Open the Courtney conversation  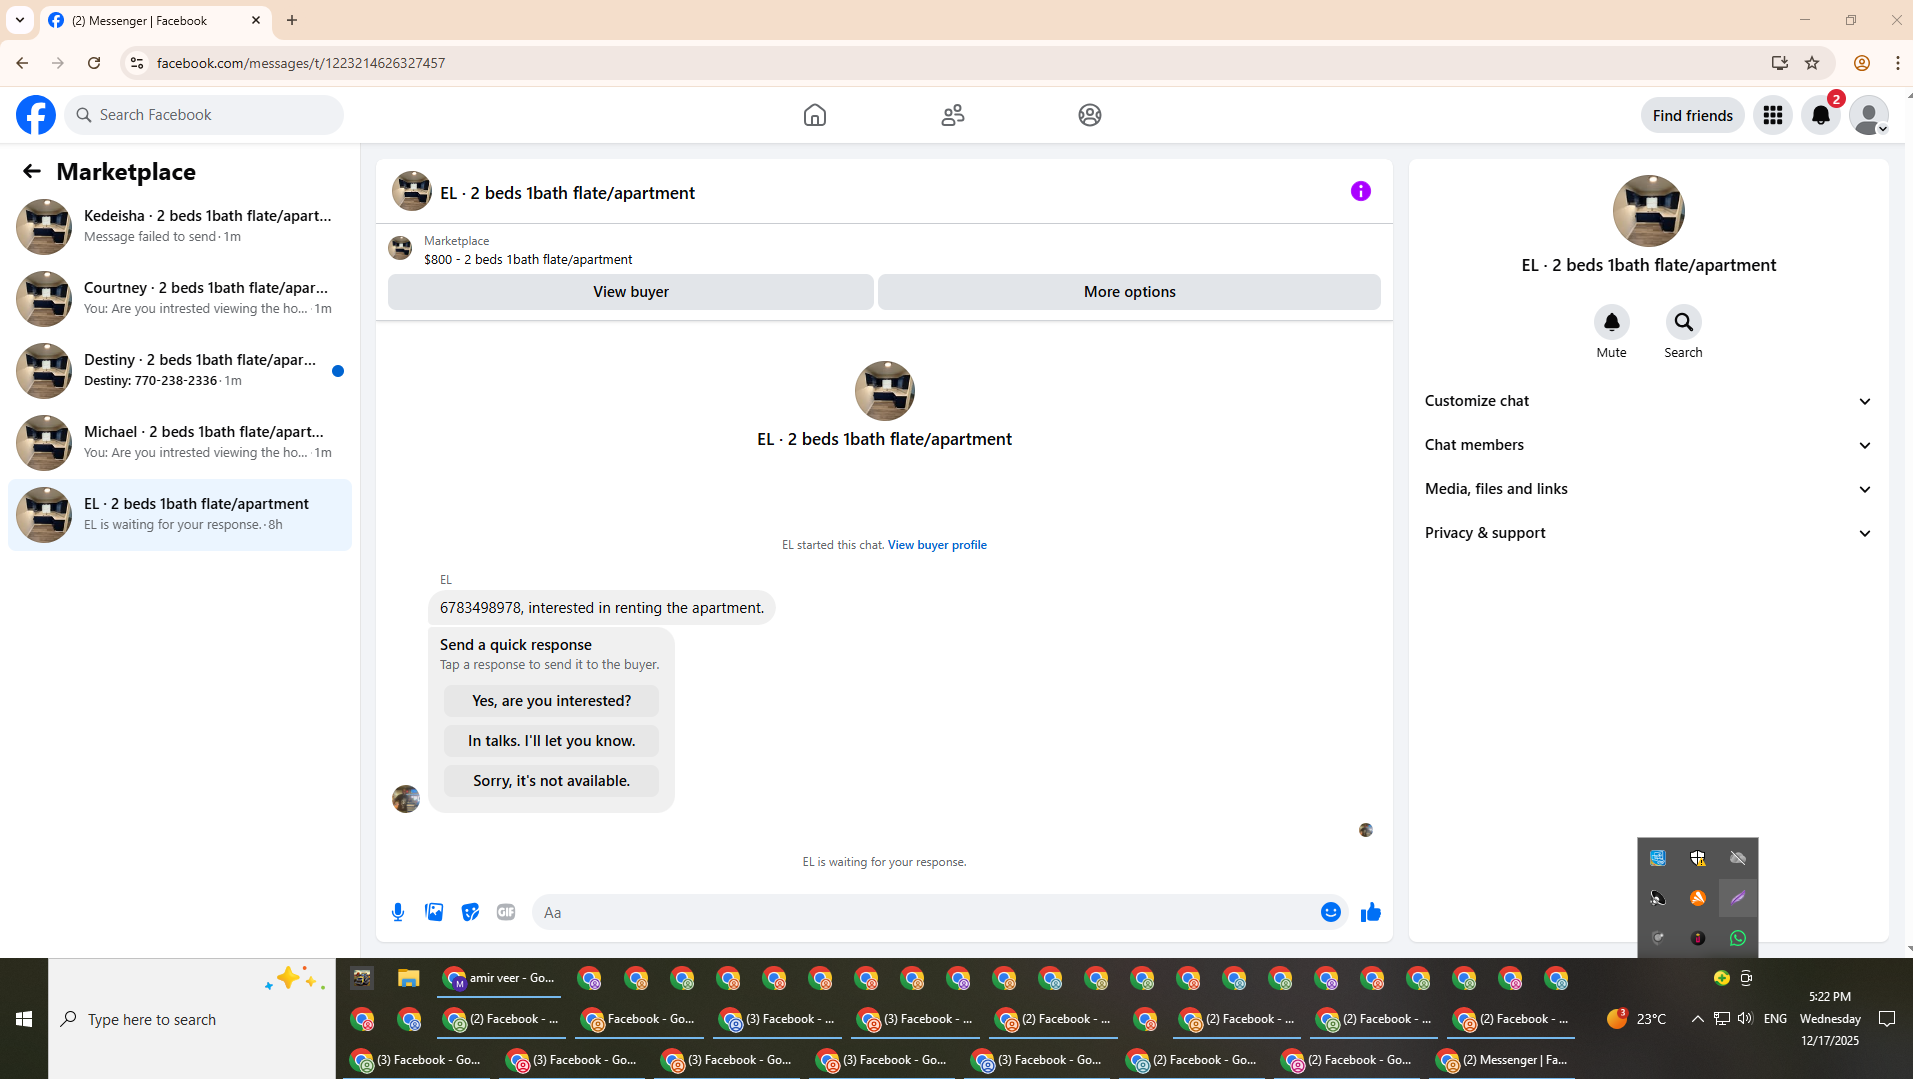pyautogui.click(x=180, y=298)
